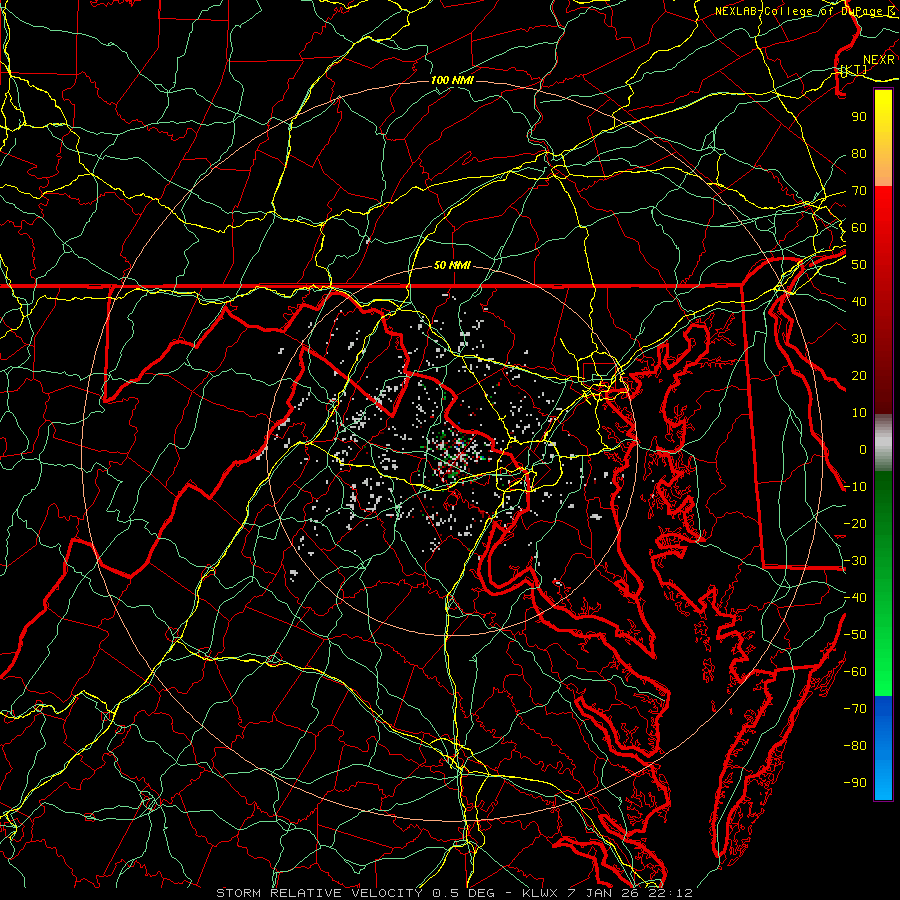Click the "50 NMI" range ring label
This screenshot has height=900, width=900.
point(452,265)
